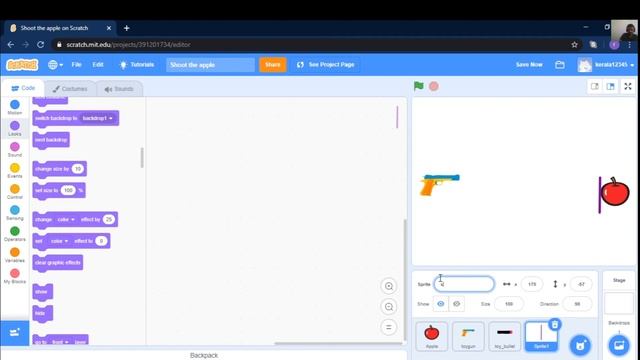Click the x position field
This screenshot has width=640, height=360.
click(x=532, y=284)
